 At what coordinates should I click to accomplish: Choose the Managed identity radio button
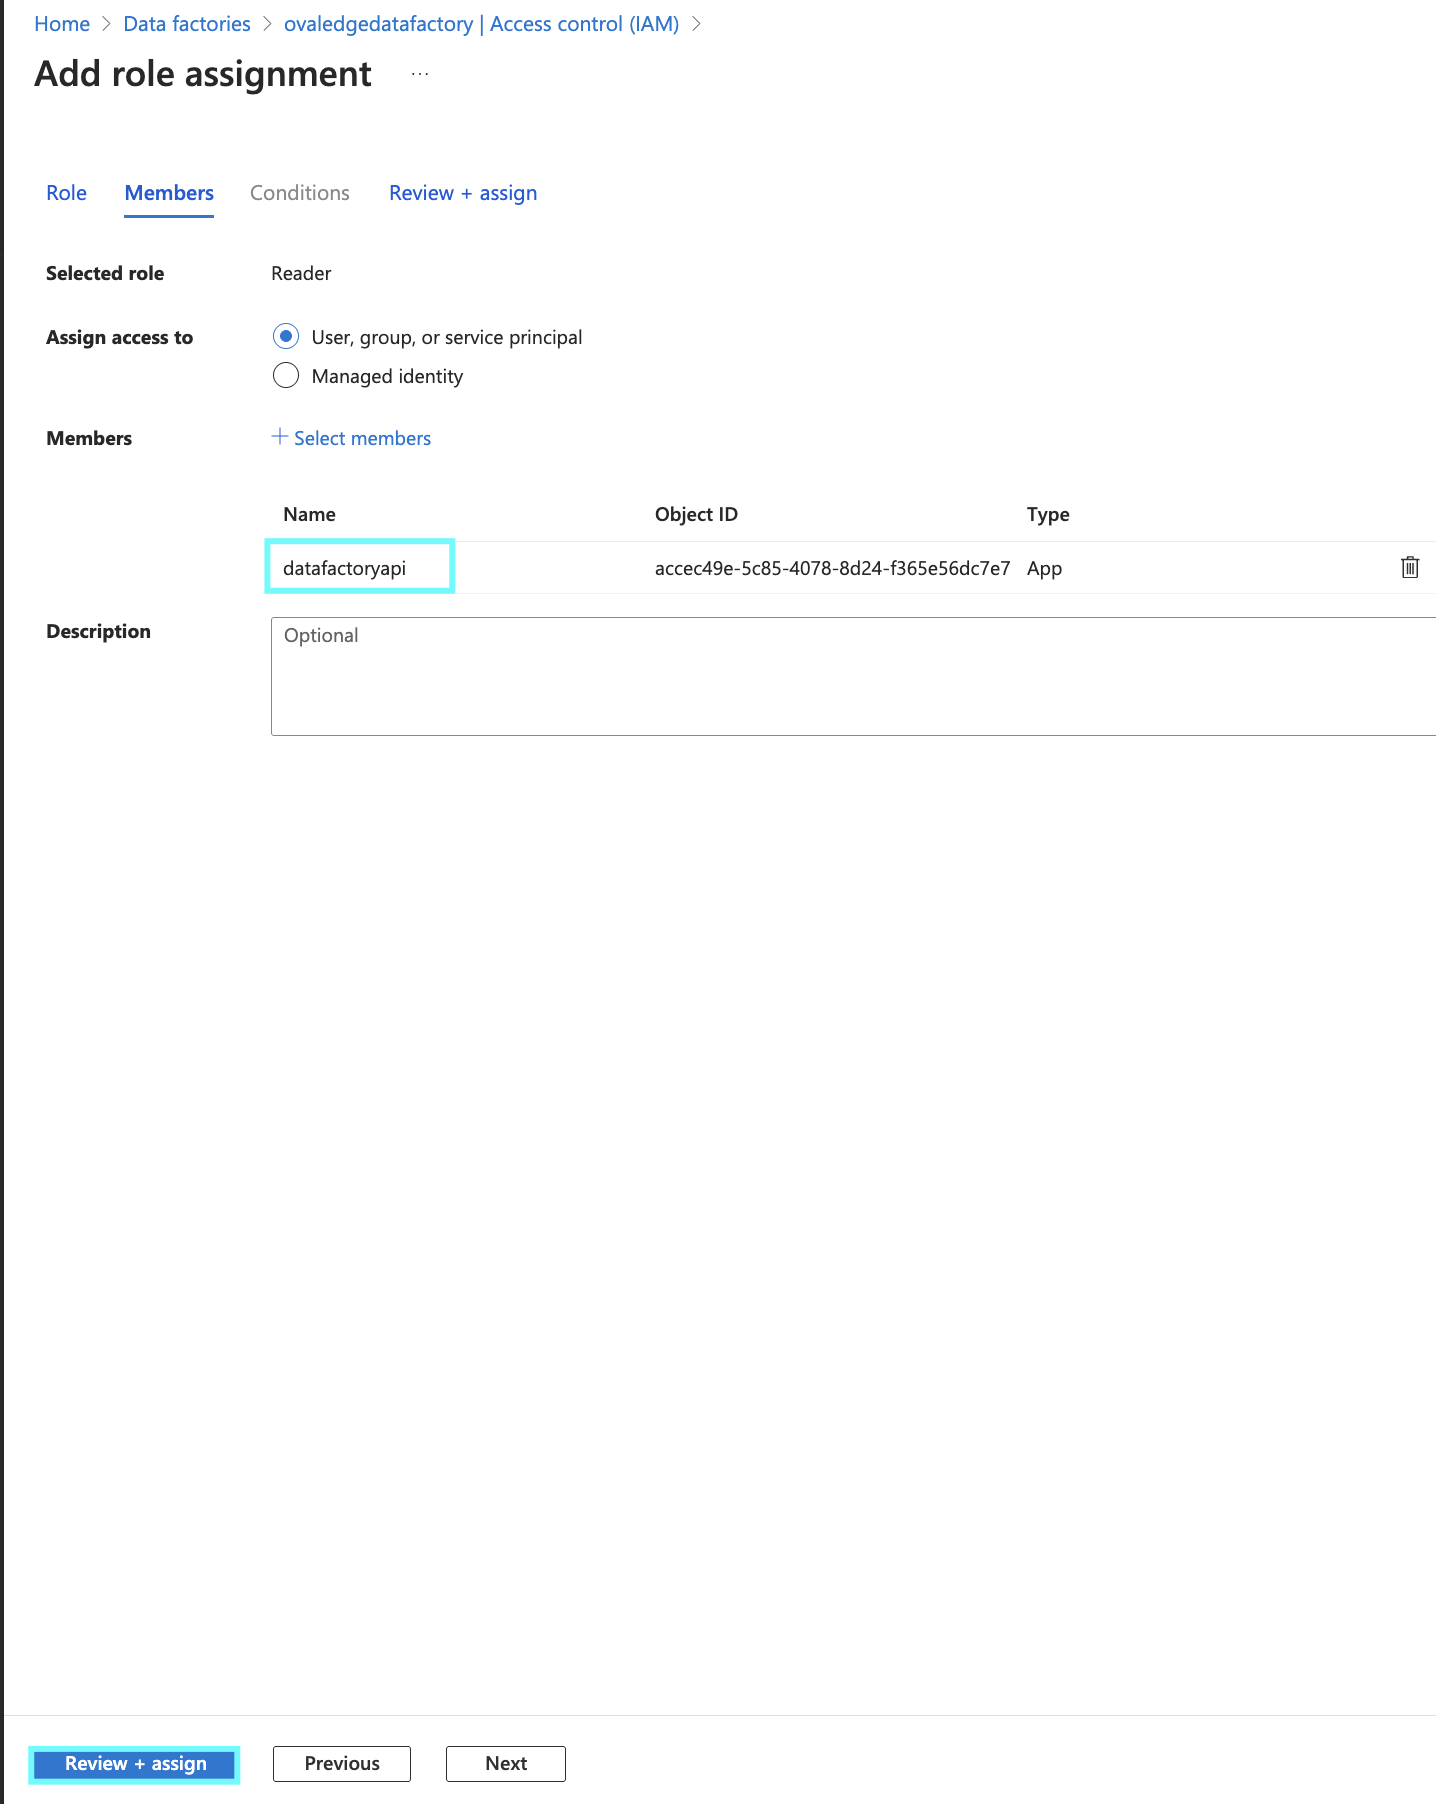[x=286, y=376]
